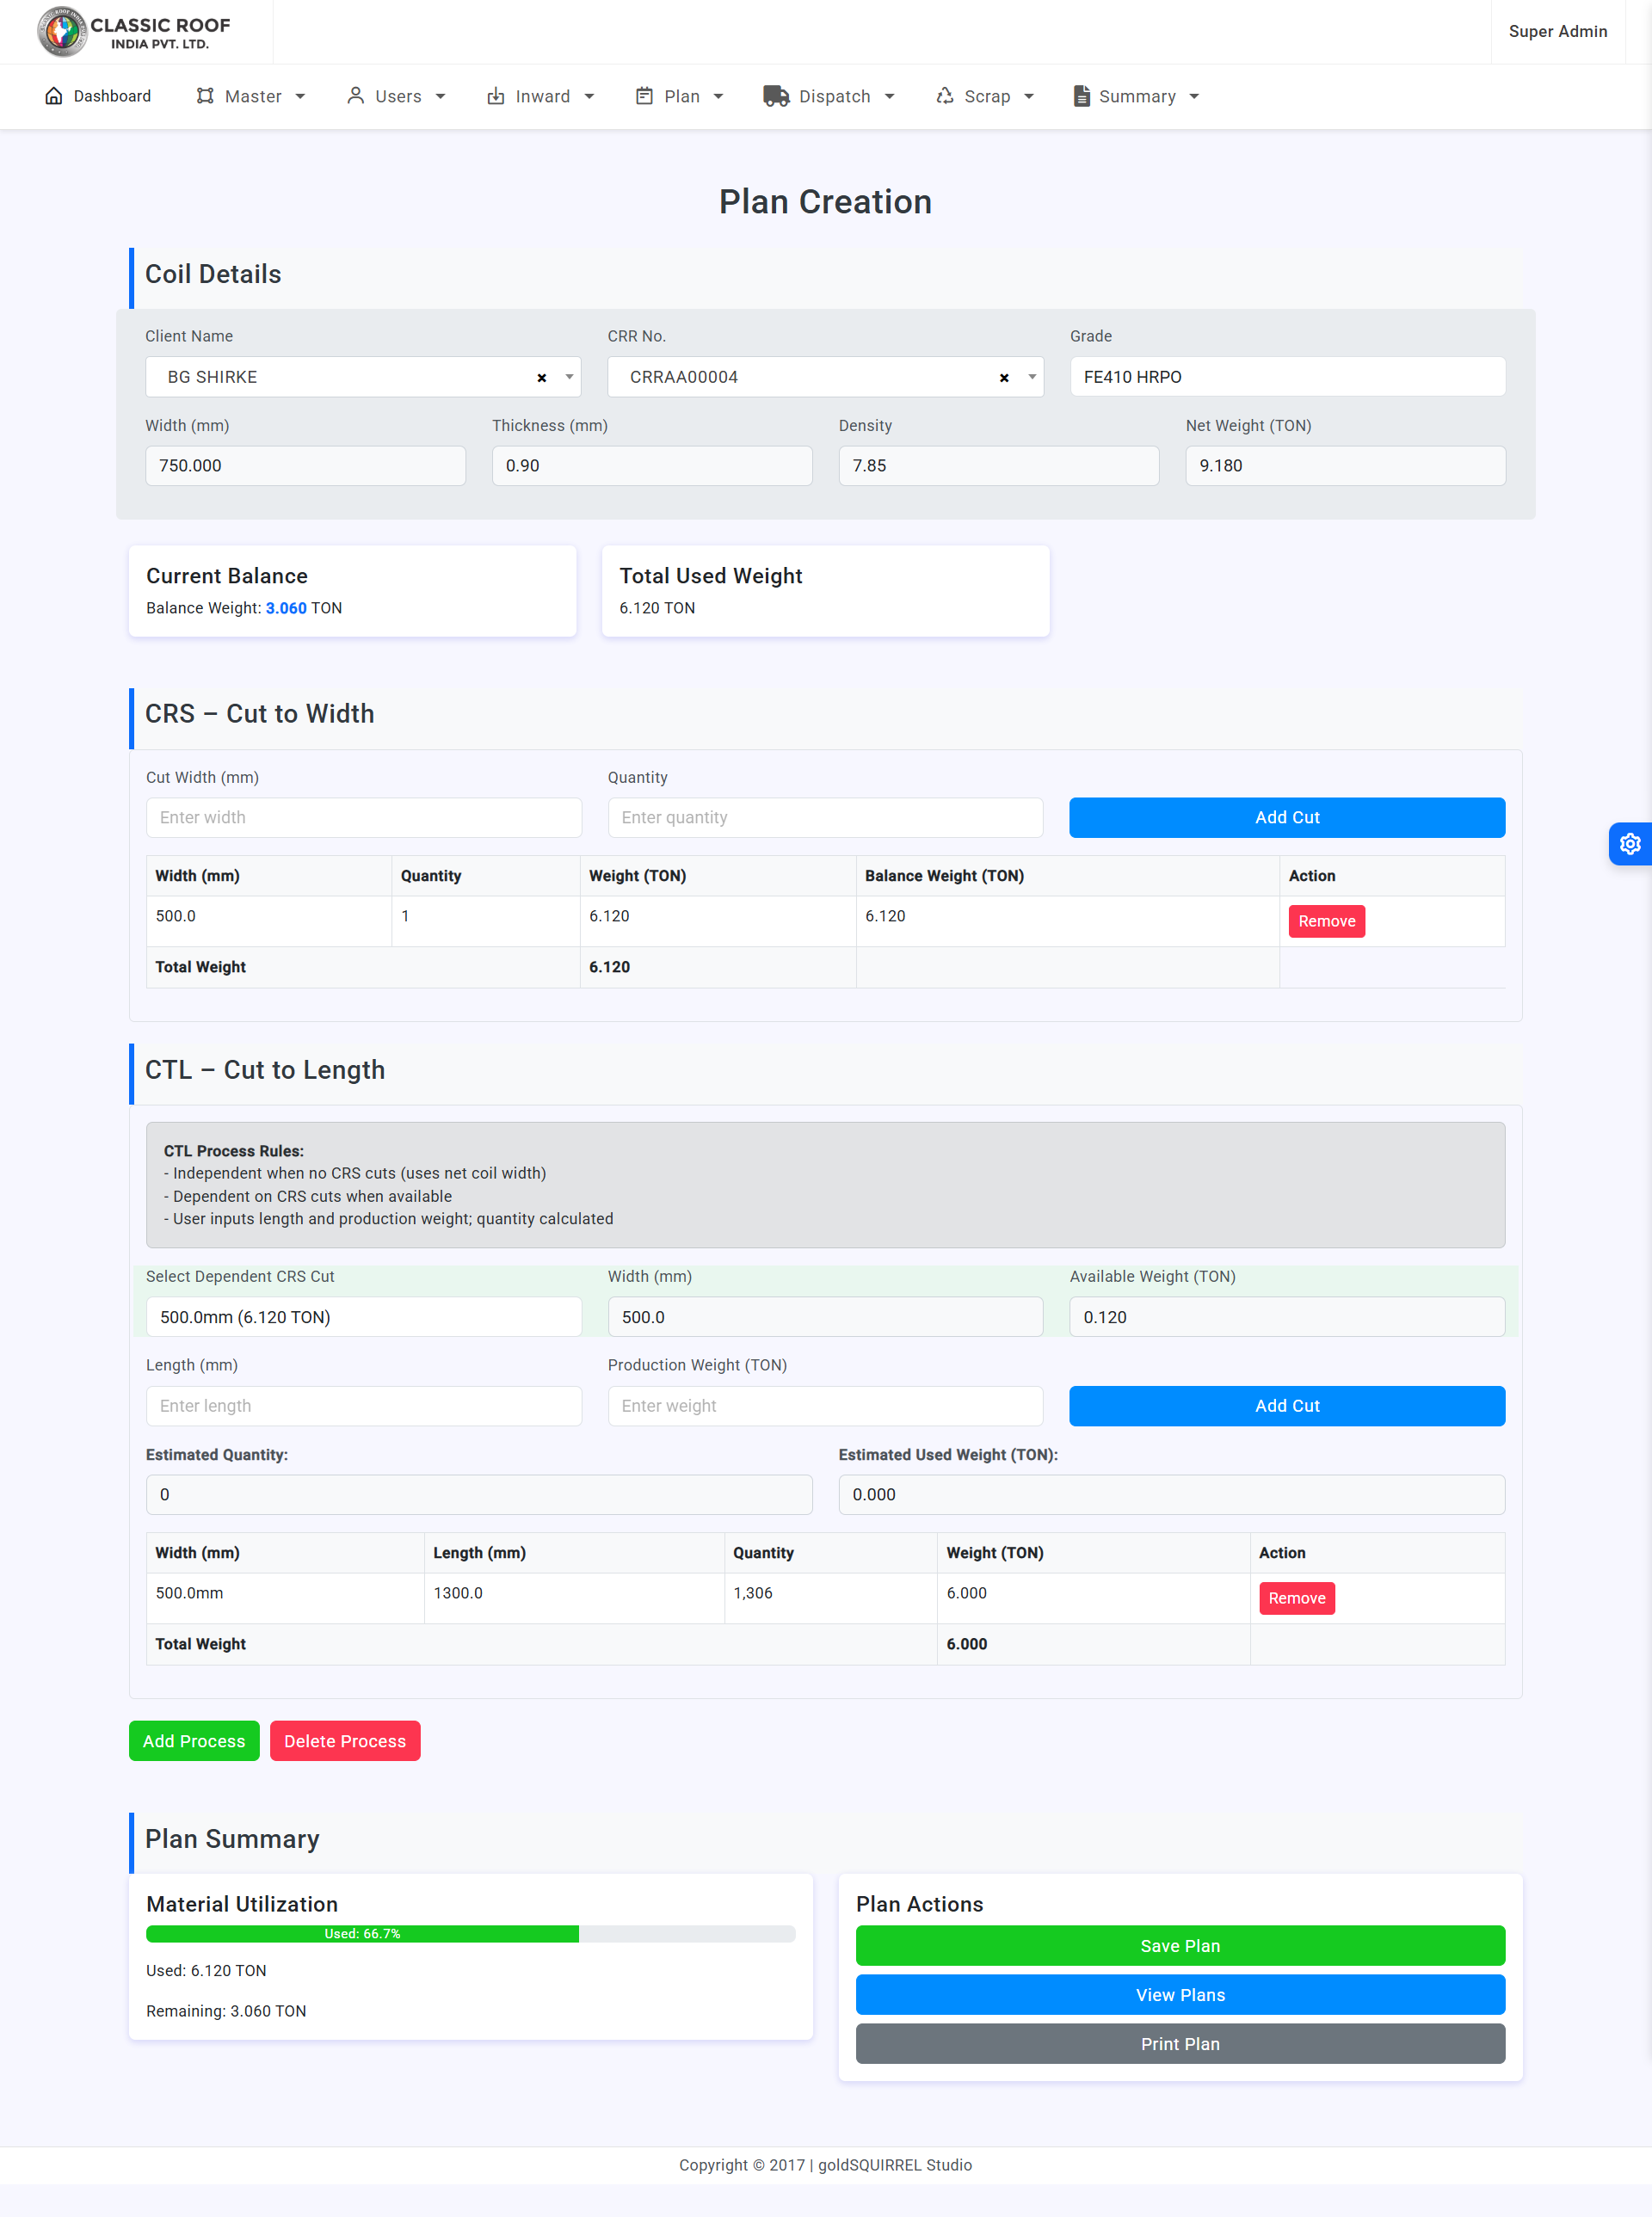Click the Scrap recycle icon
Image resolution: width=1652 pixels, height=2217 pixels.
tap(944, 96)
